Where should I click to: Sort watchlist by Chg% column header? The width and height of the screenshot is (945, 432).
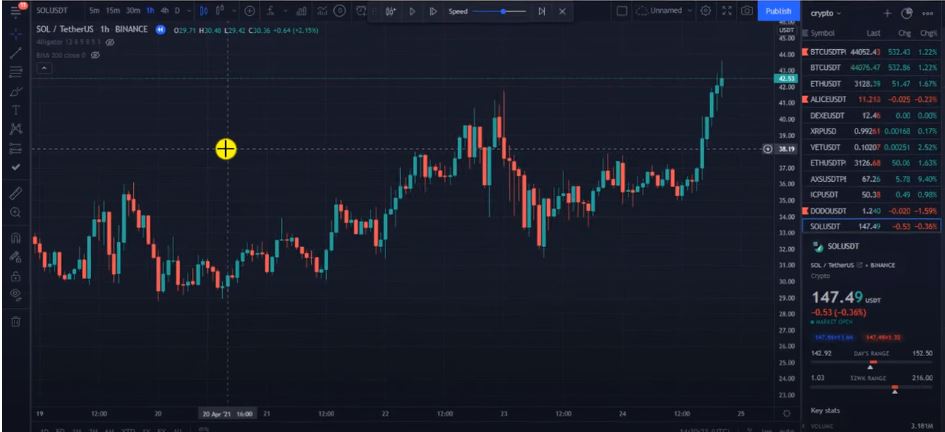pos(928,34)
